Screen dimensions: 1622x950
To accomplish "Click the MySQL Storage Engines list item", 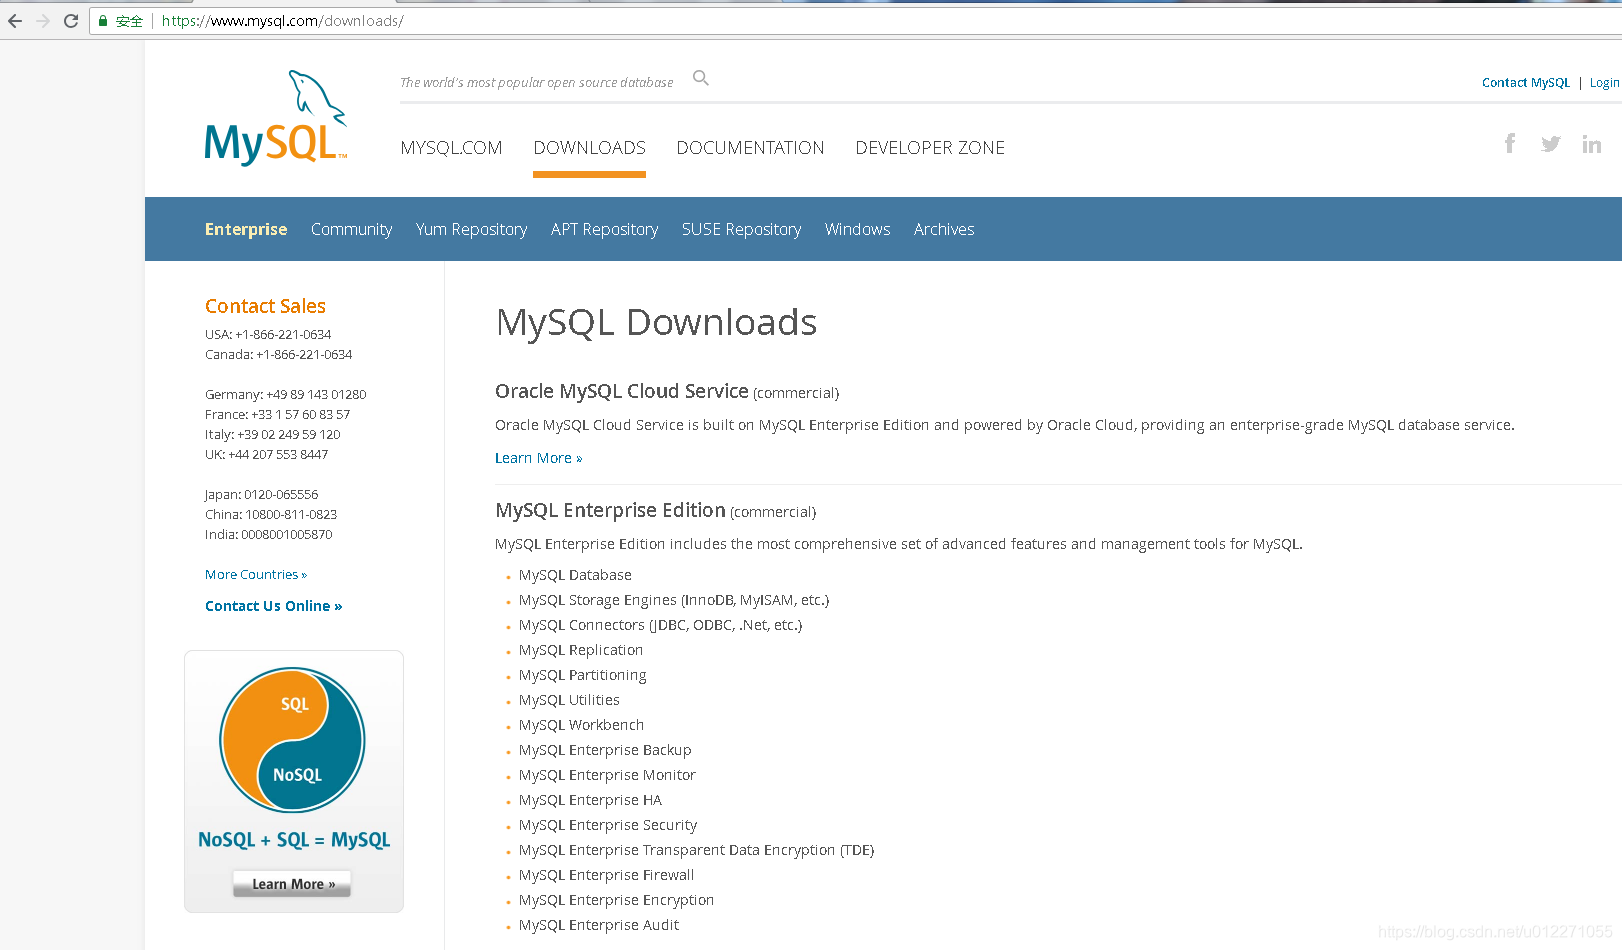I will [x=674, y=600].
